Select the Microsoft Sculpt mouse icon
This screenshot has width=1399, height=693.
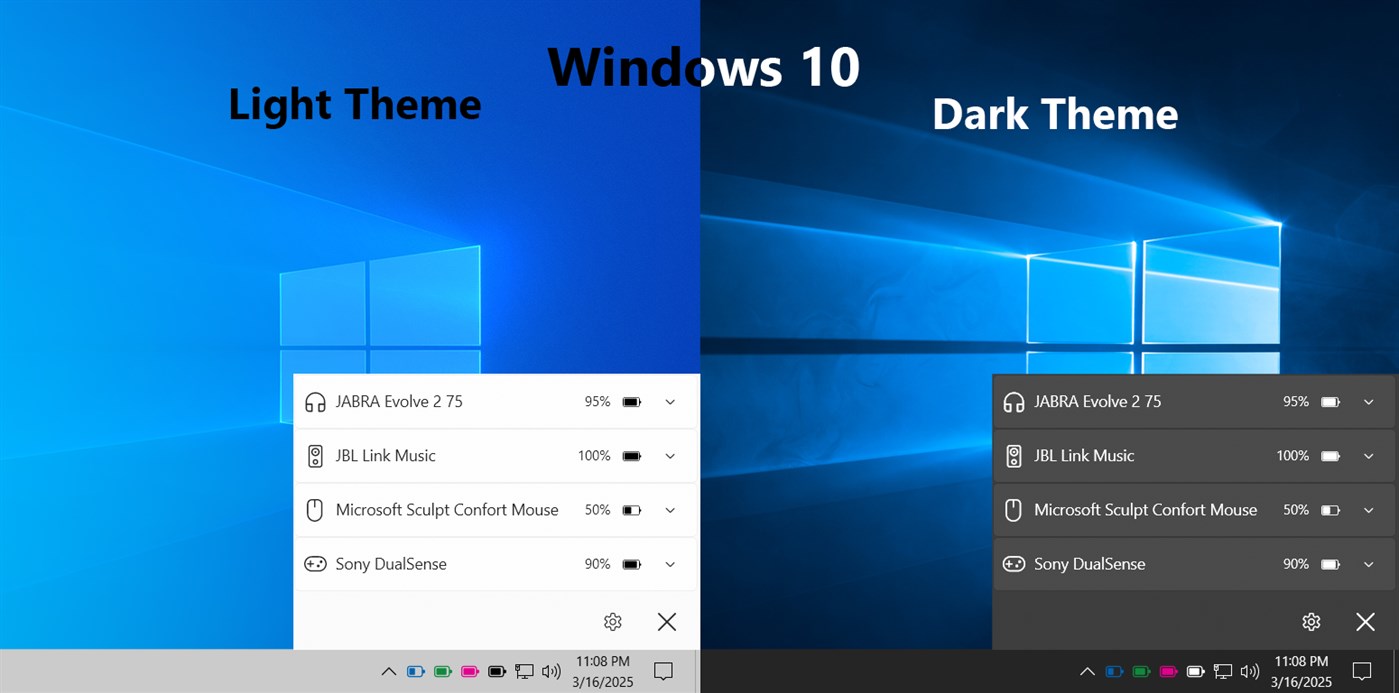click(x=315, y=510)
